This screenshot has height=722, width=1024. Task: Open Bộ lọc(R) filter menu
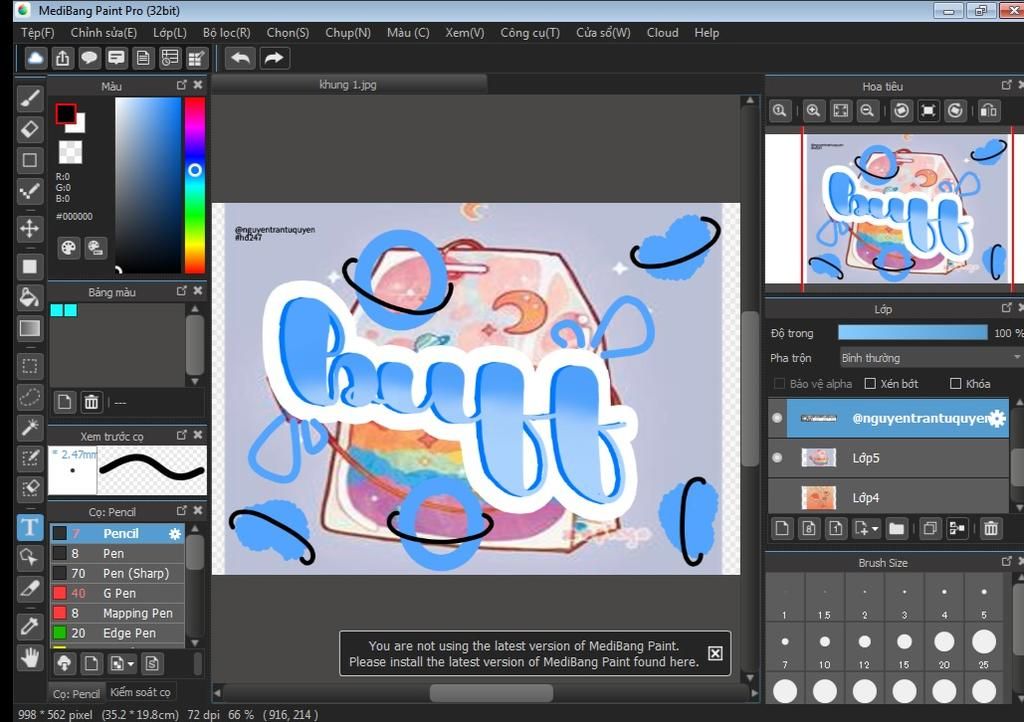pos(227,33)
